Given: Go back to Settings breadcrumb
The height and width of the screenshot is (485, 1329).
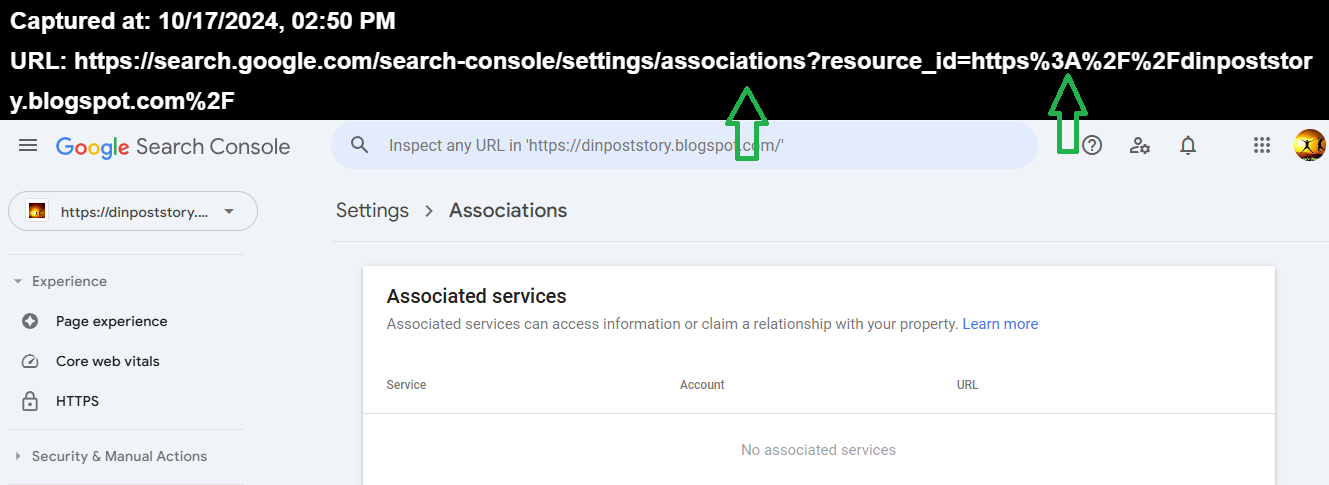Looking at the screenshot, I should click(x=372, y=211).
